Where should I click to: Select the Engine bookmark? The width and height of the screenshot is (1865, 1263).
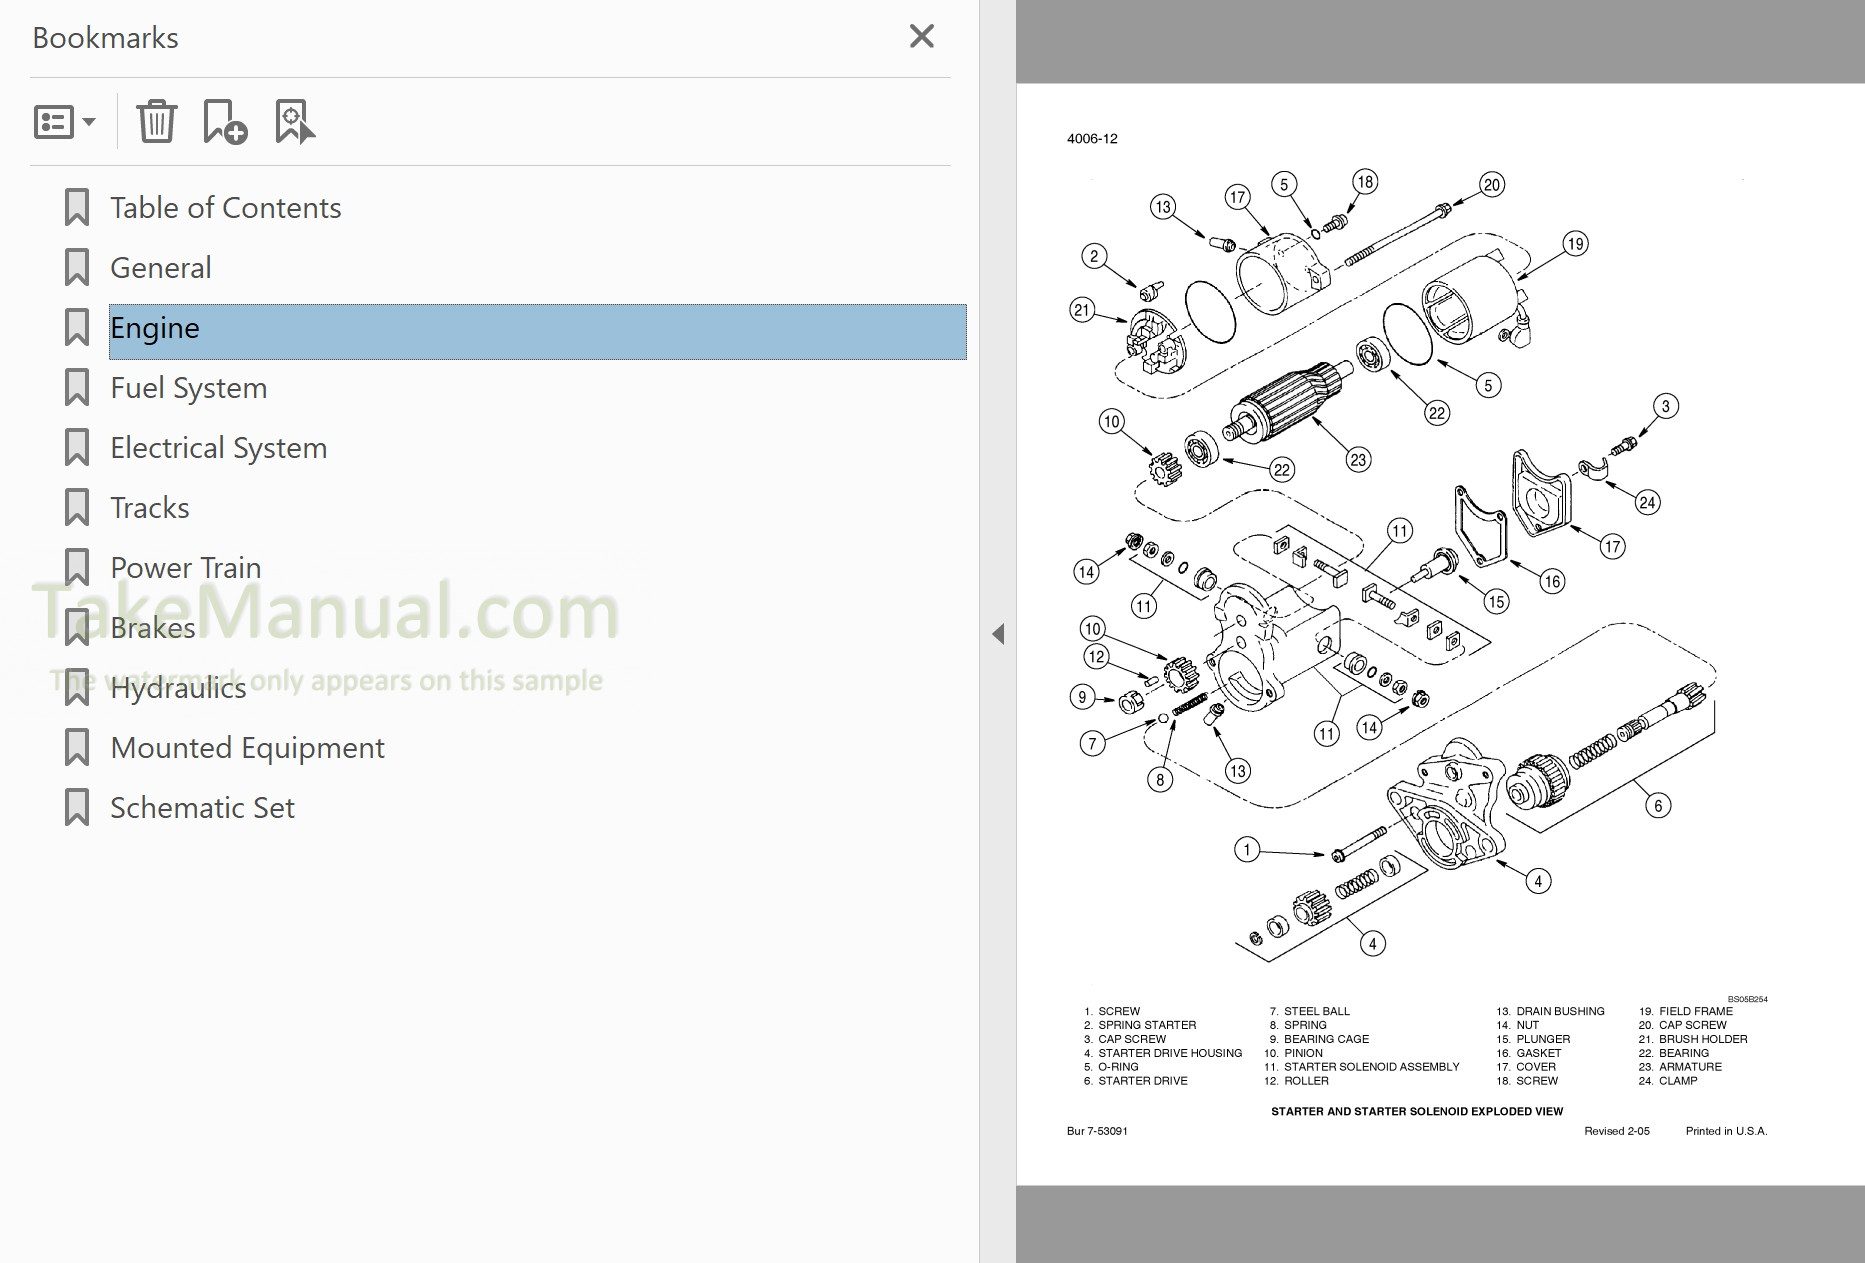click(156, 327)
